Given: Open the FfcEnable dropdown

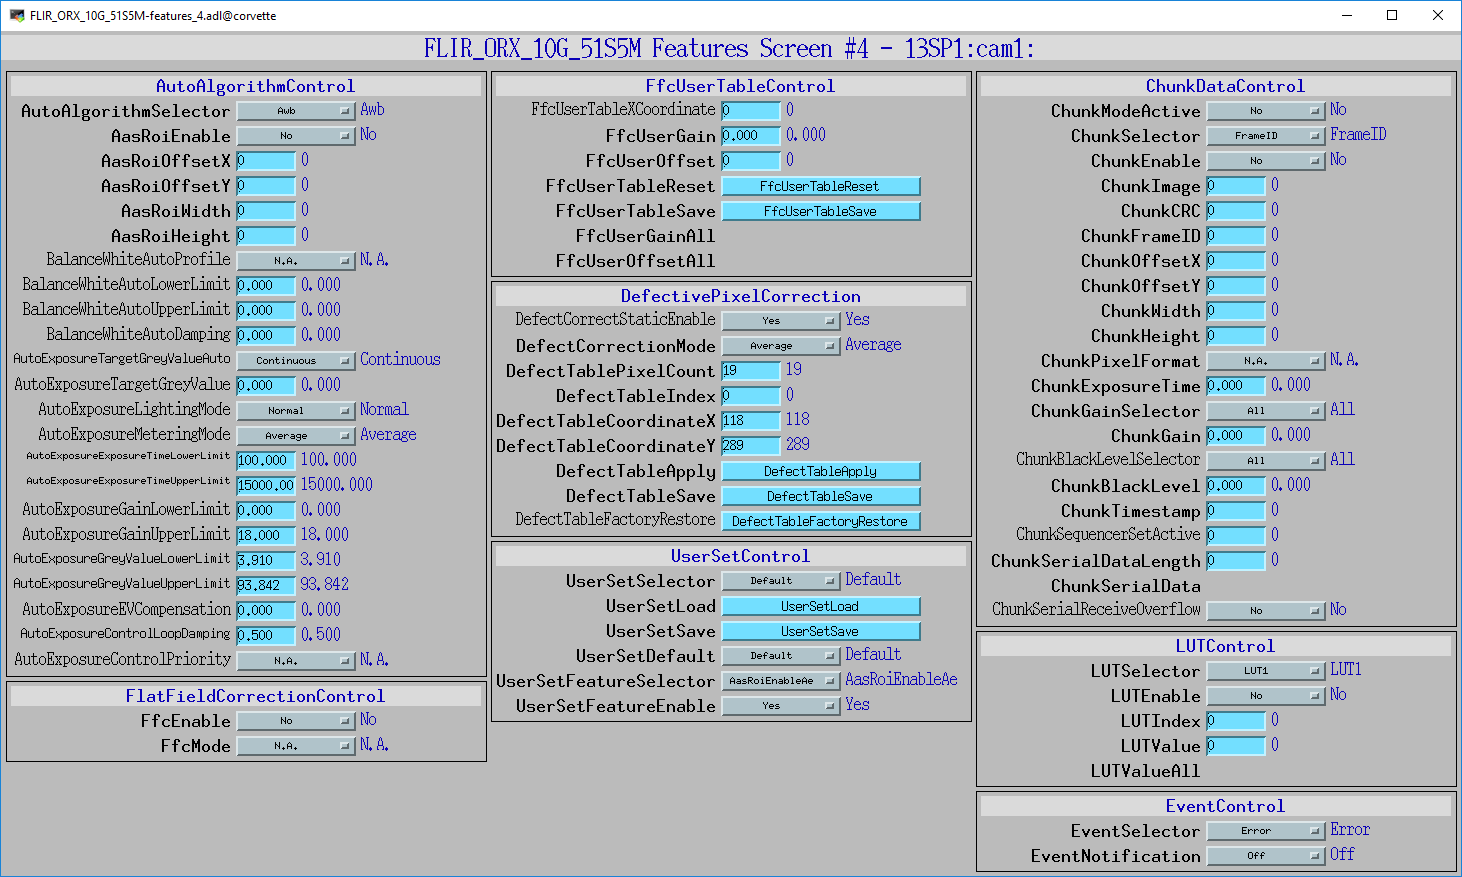Looking at the screenshot, I should (296, 721).
